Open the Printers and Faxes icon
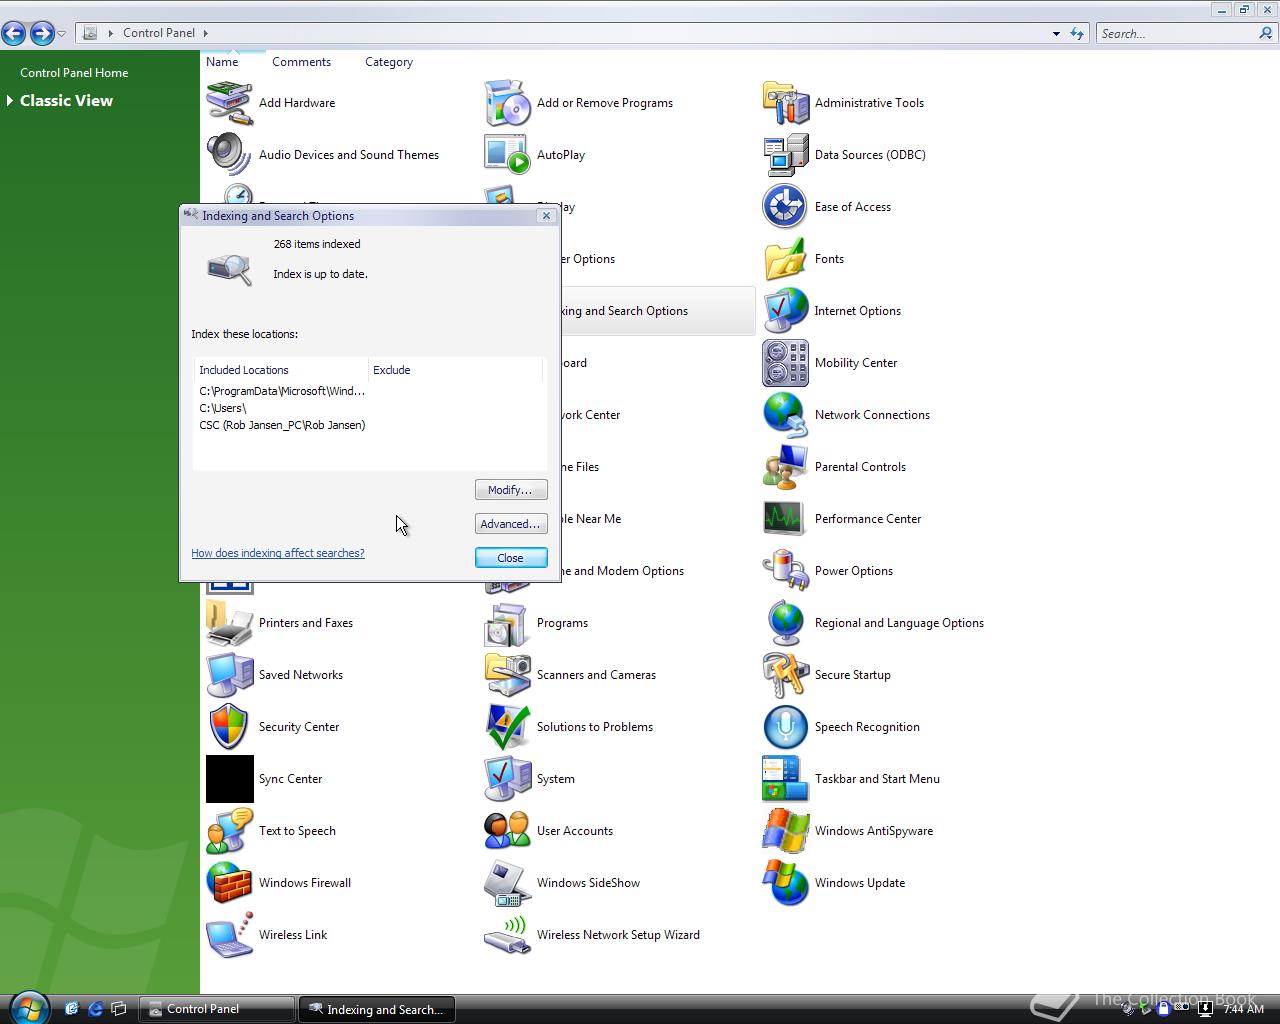Image resolution: width=1280 pixels, height=1024 pixels. 229,623
